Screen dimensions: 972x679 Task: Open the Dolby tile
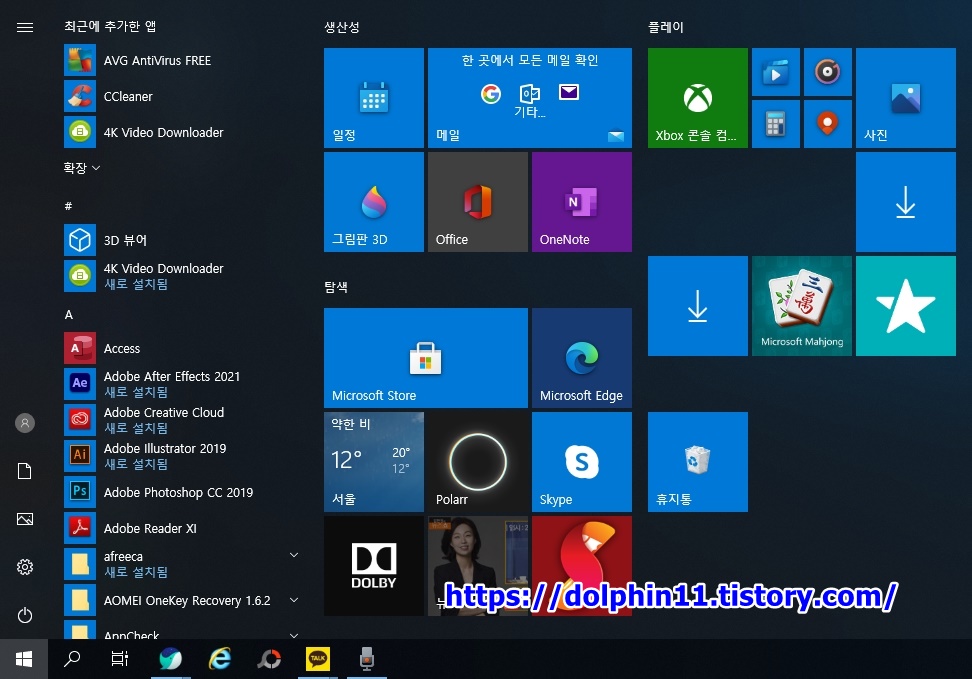tap(374, 566)
